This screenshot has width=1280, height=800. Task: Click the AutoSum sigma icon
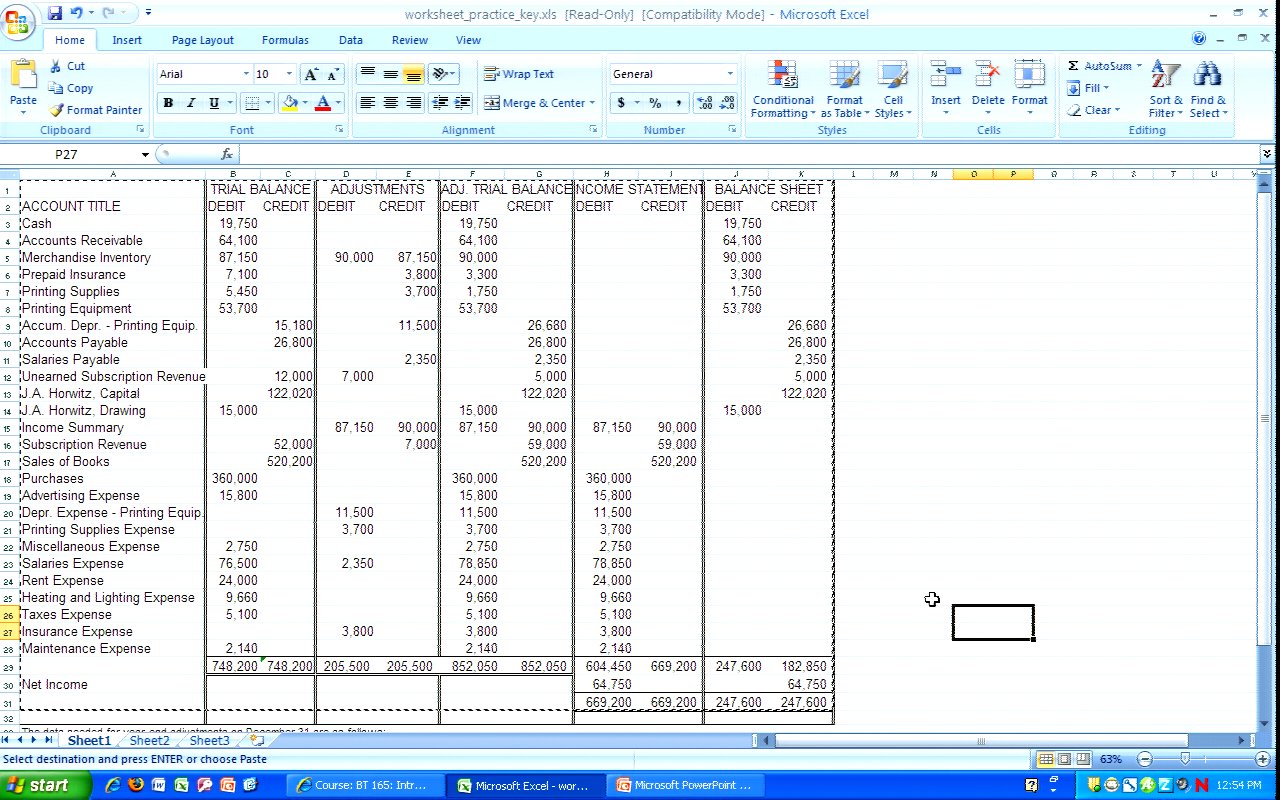click(x=1073, y=66)
